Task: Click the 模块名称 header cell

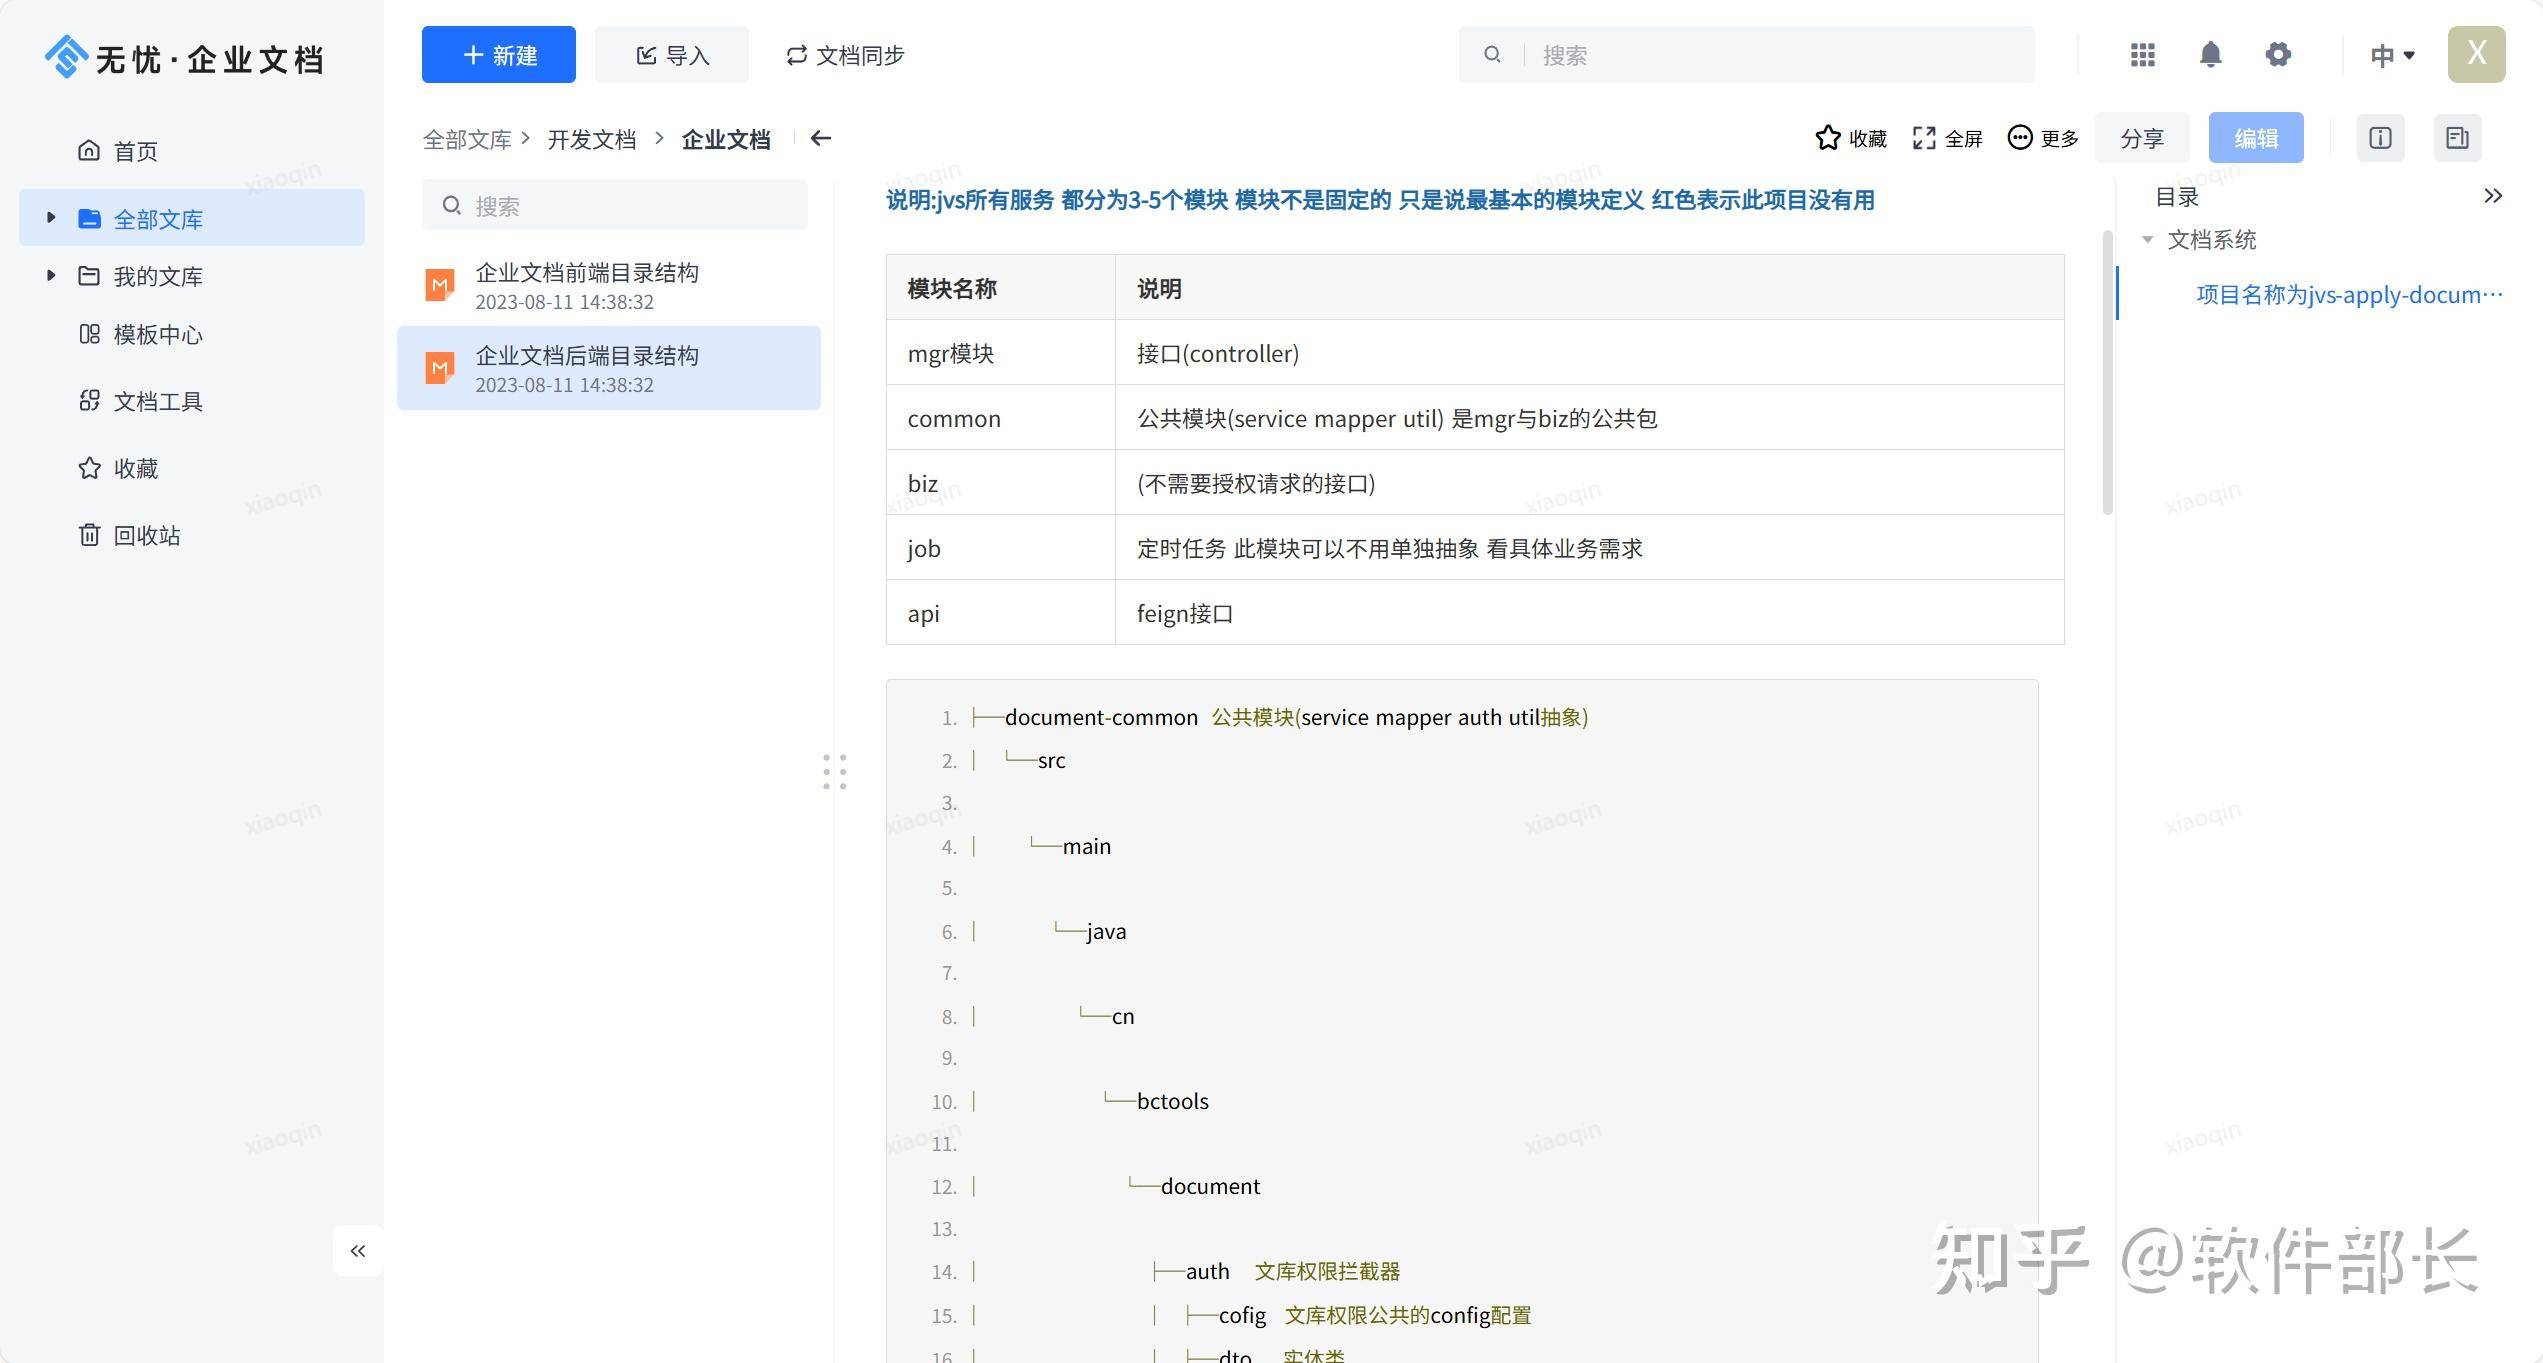Action: [1001, 288]
